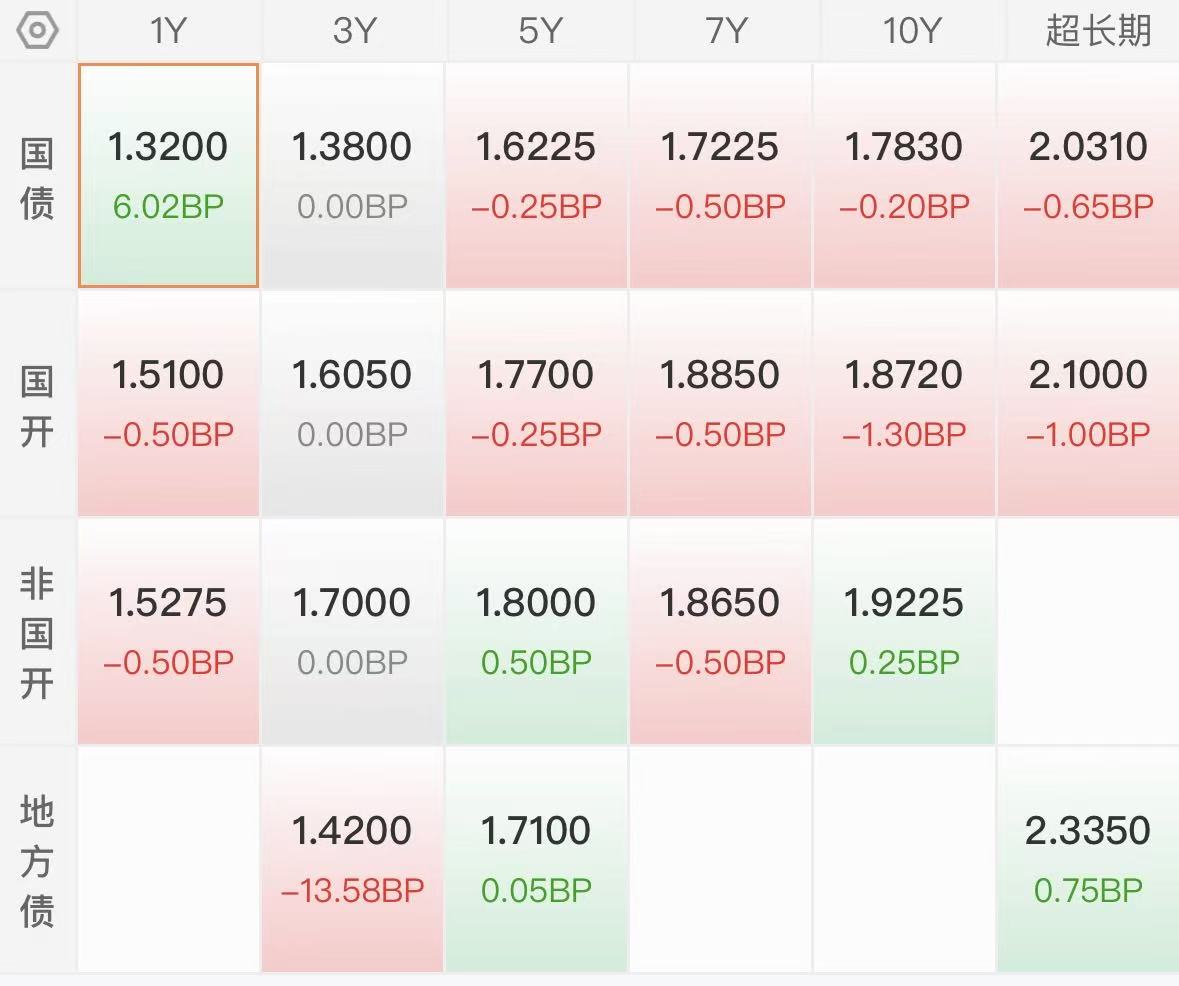
Task: Open the 地方债 3Y cell 1.4200
Action: (x=352, y=860)
